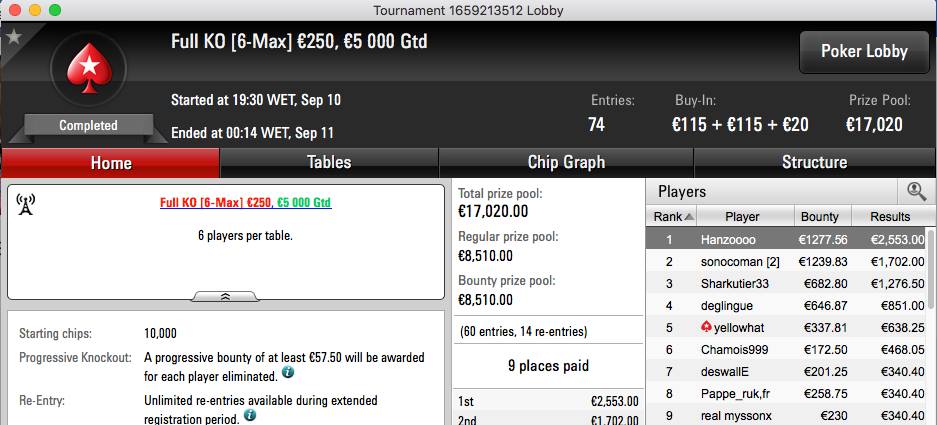Viewport: 937px width, 425px height.
Task: Select player Hanzoooo row
Action: point(786,240)
